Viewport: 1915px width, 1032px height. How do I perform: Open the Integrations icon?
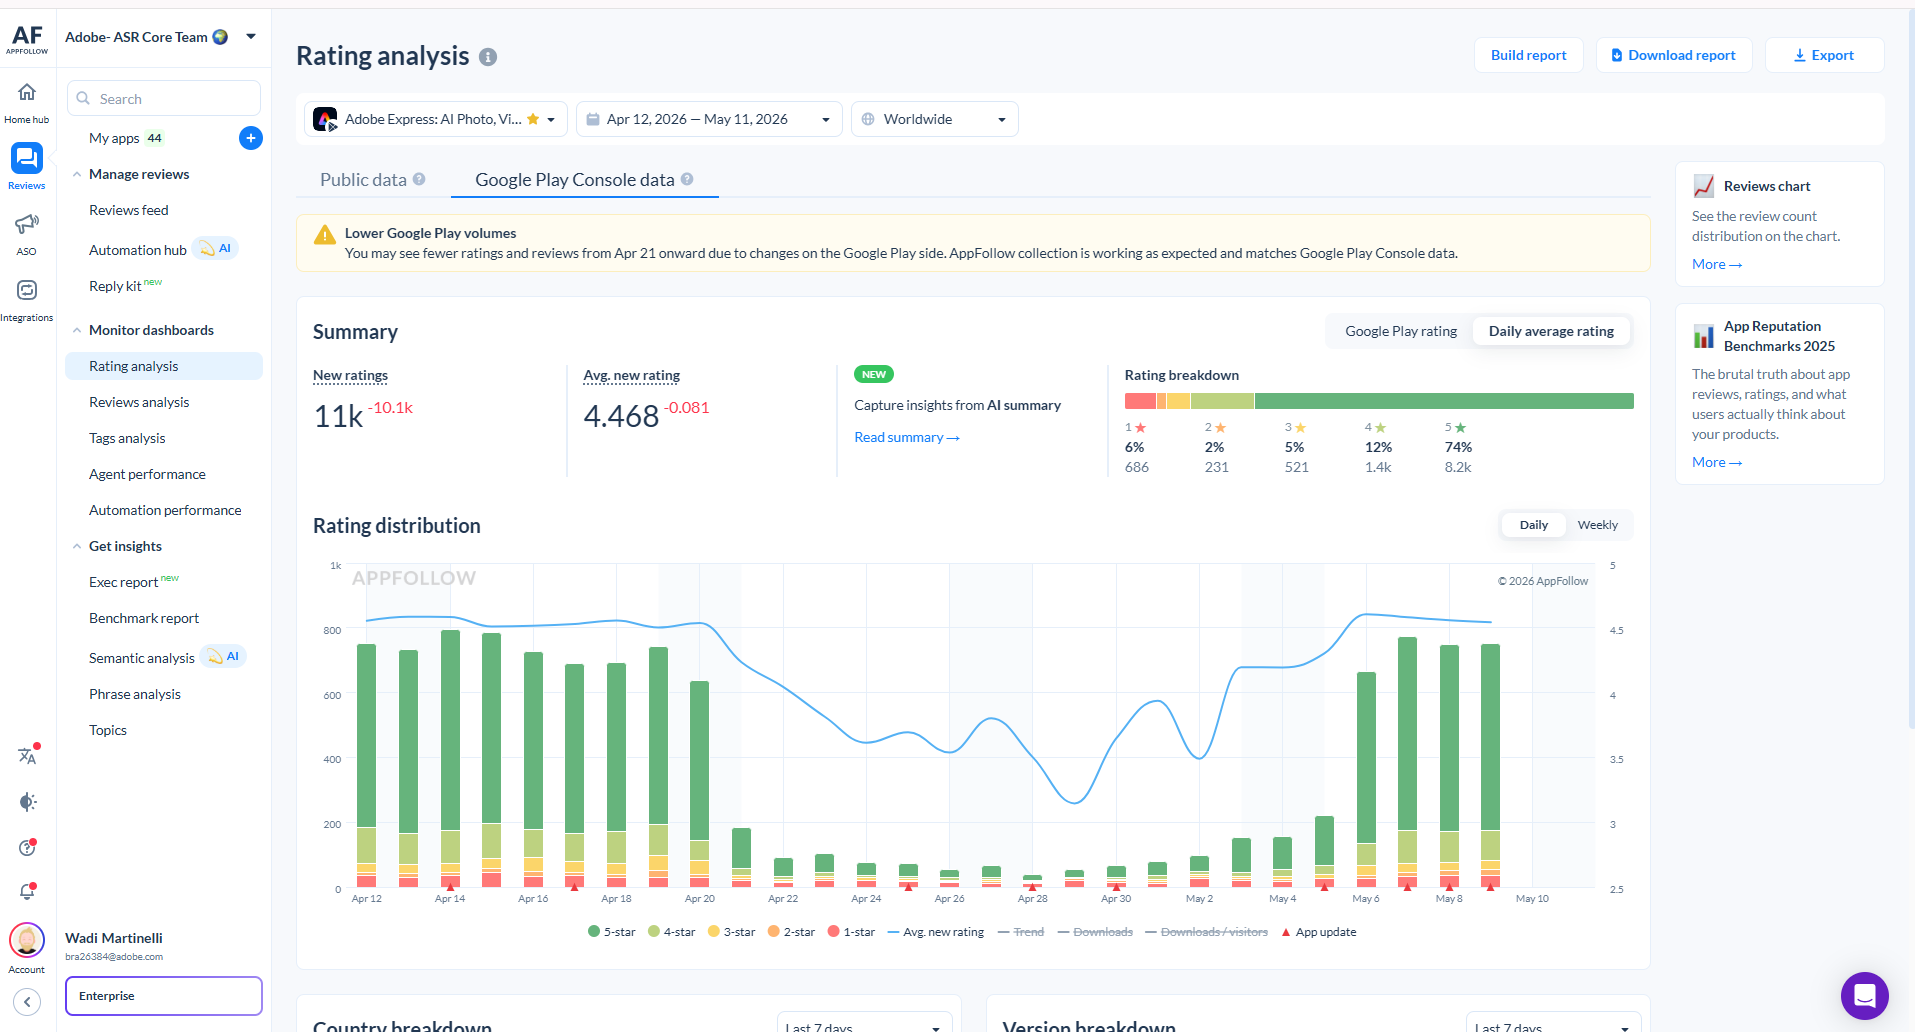27,290
